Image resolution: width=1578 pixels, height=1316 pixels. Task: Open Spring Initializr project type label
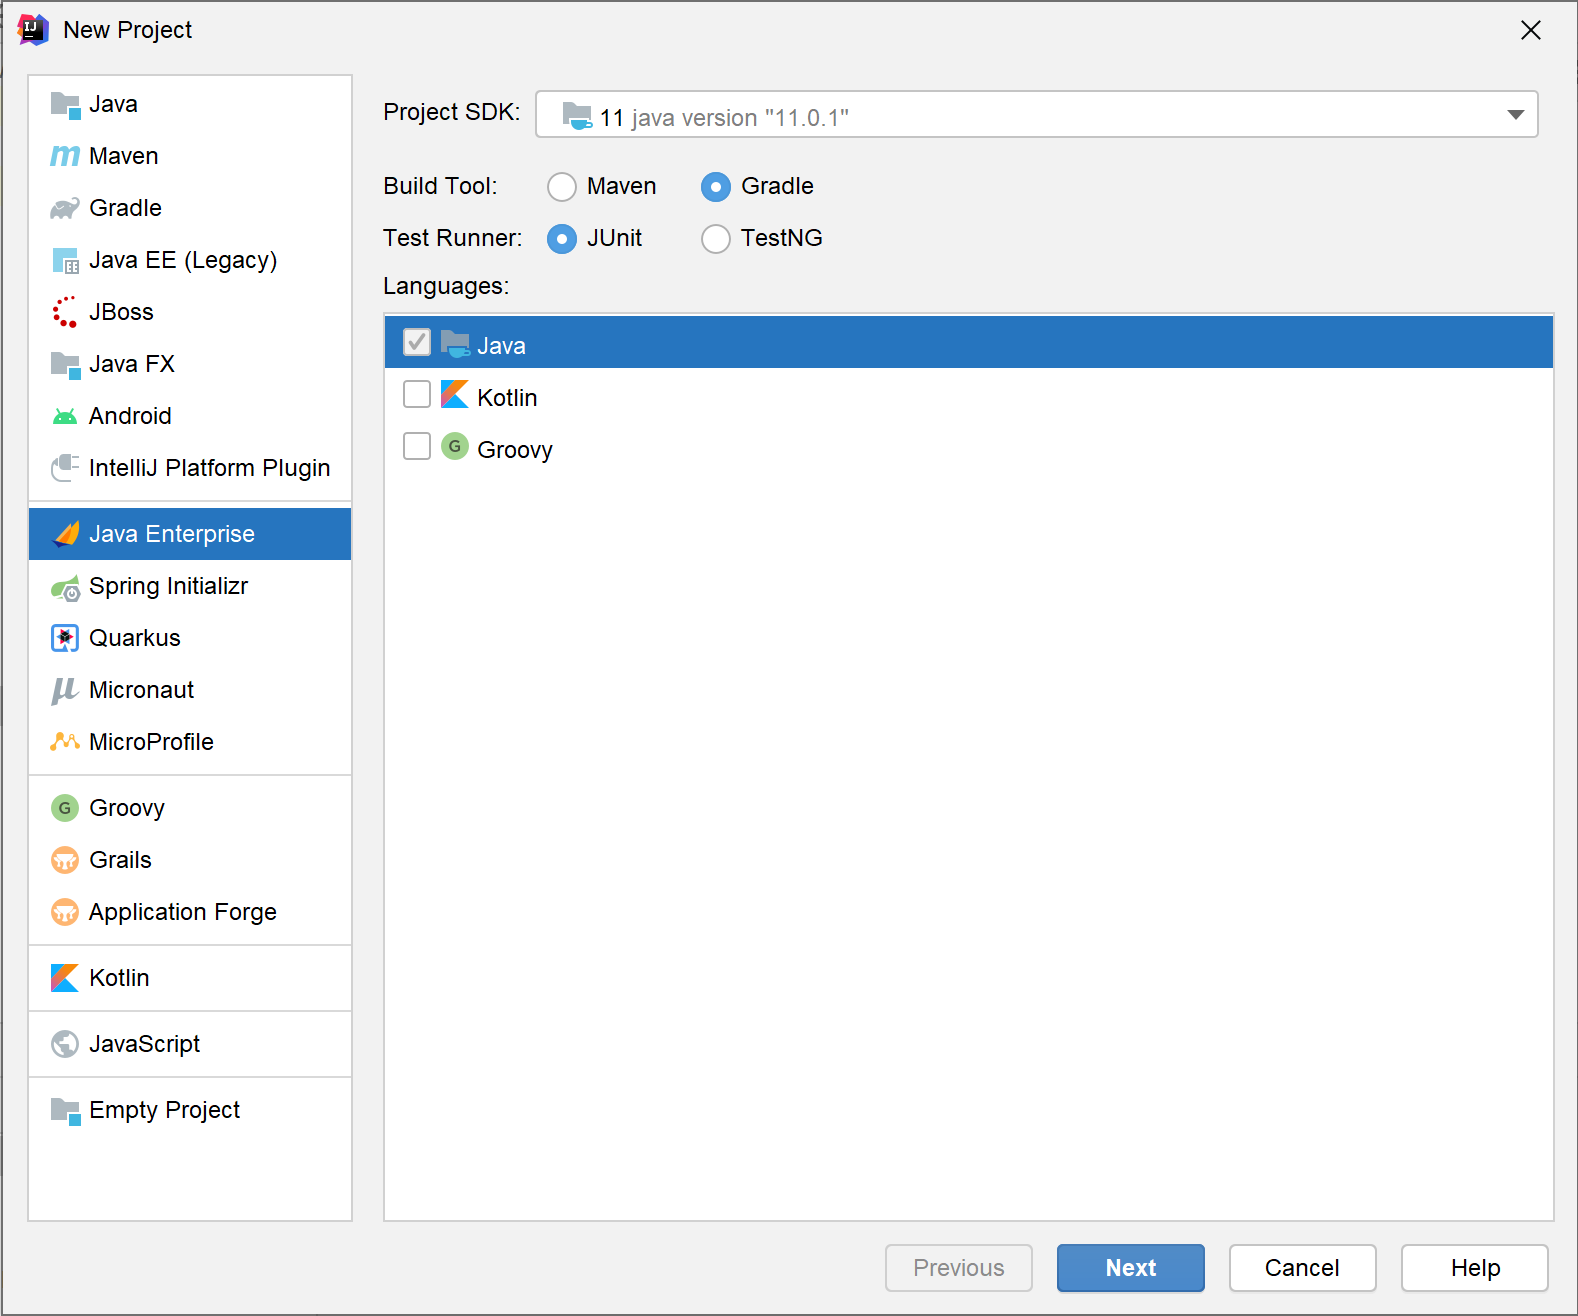point(168,586)
